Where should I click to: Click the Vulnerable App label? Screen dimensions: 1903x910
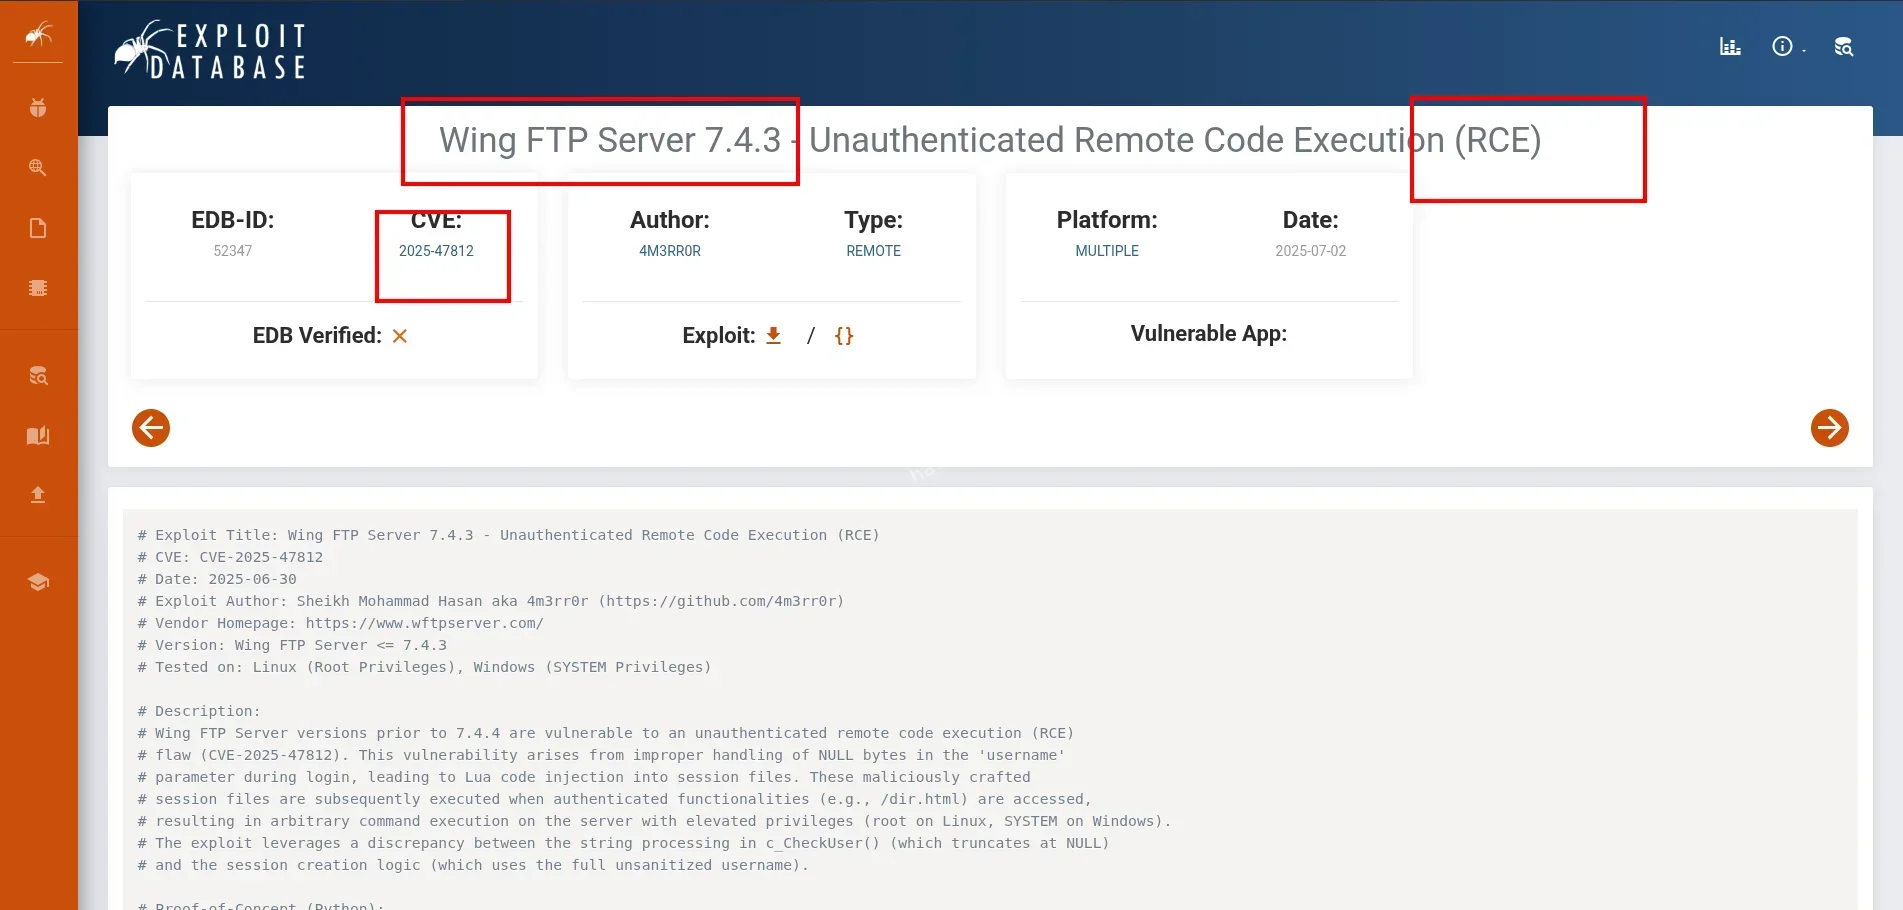click(1208, 333)
